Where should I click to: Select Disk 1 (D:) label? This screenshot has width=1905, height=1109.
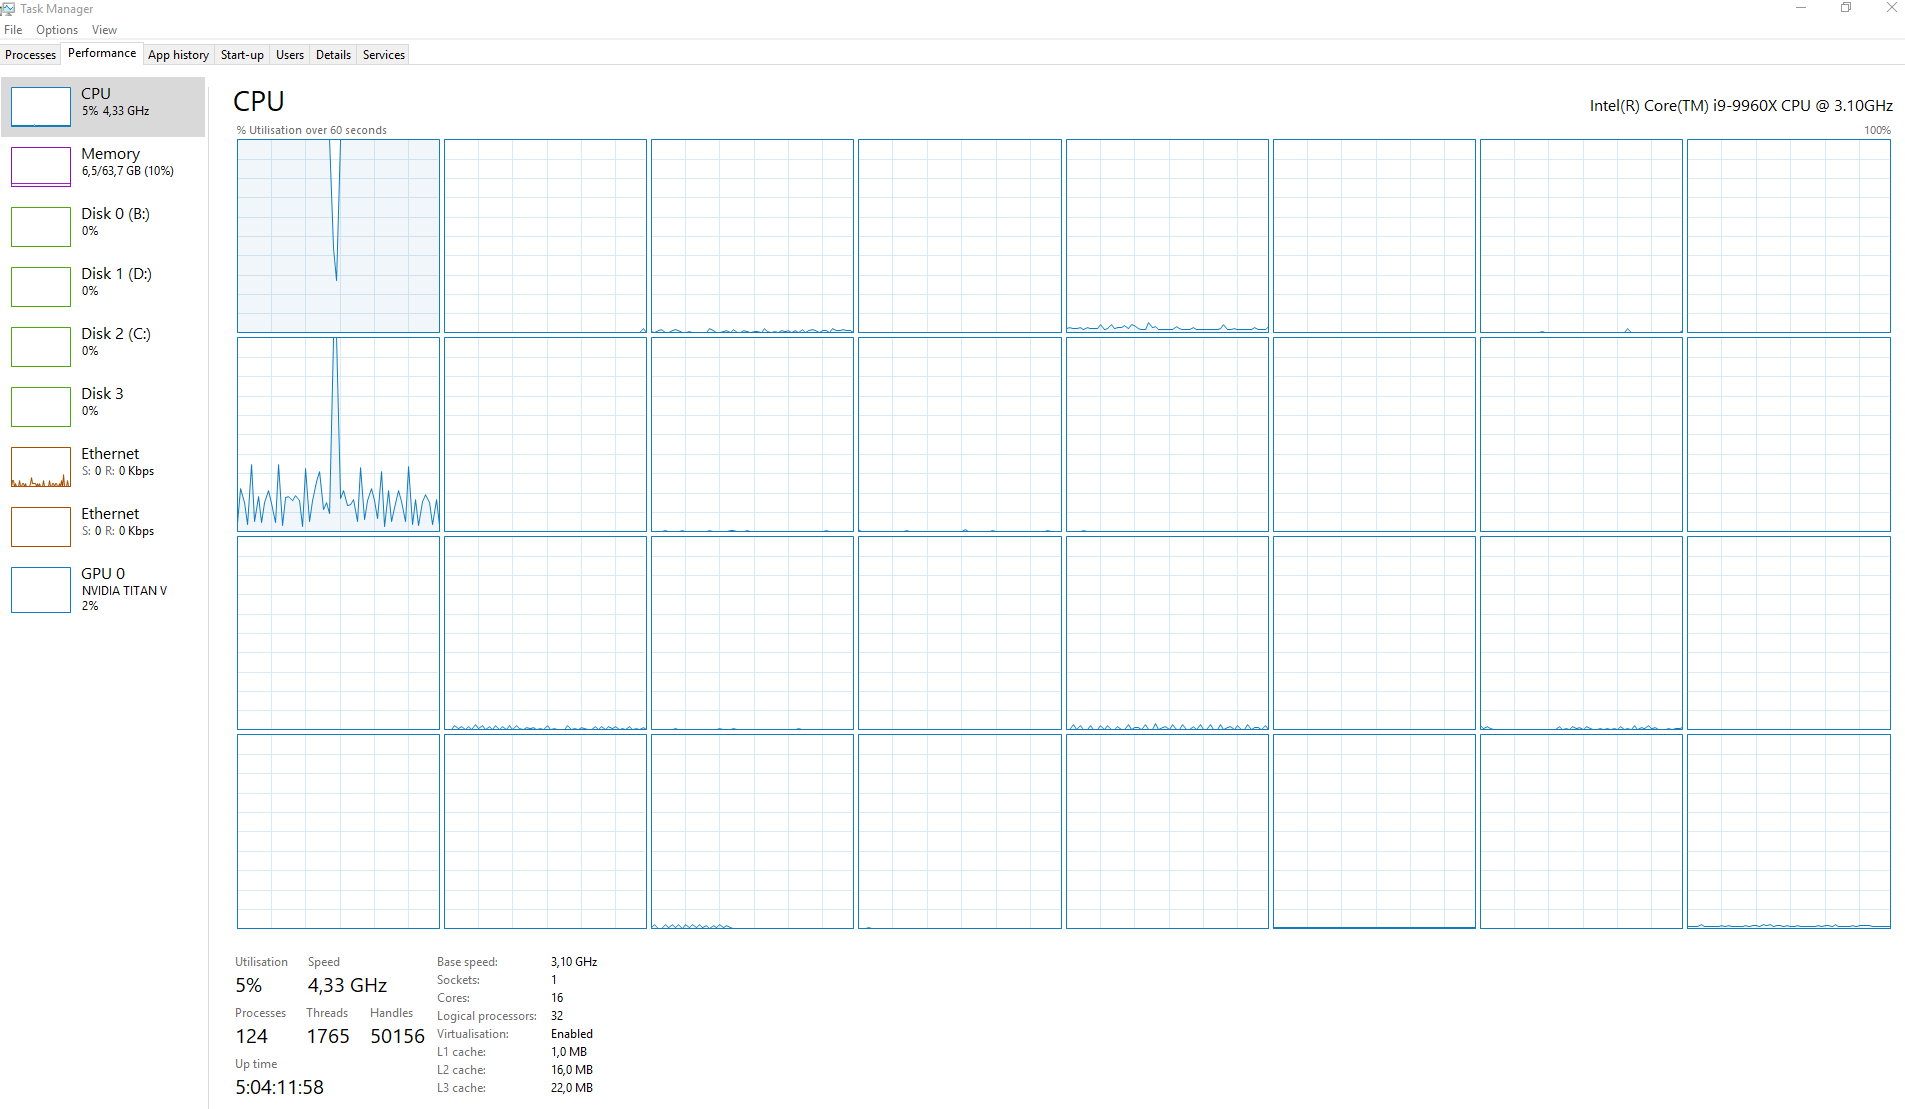[x=116, y=274]
